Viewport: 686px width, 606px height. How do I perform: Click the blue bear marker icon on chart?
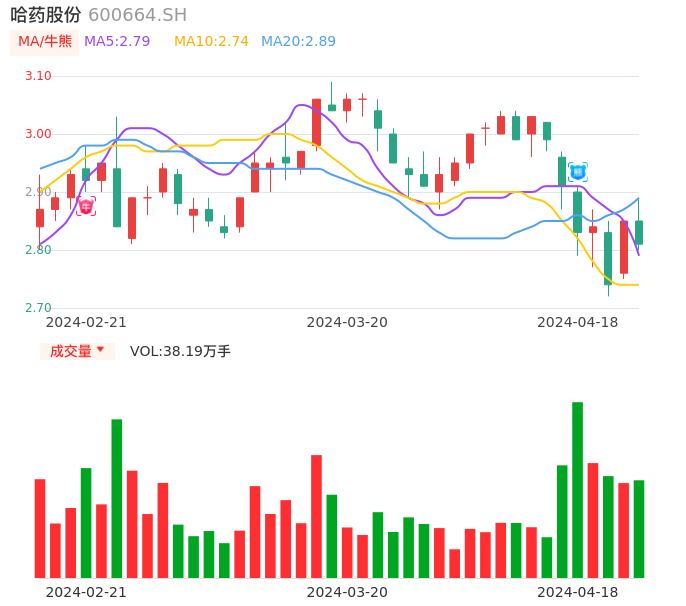pos(577,172)
